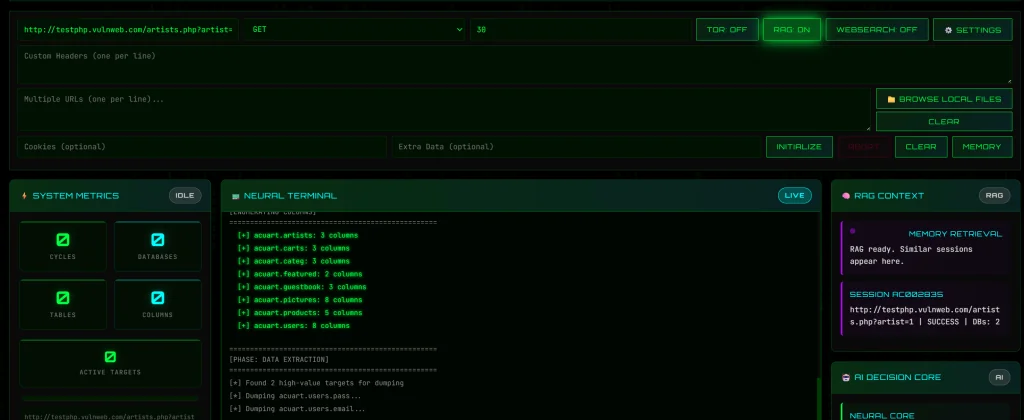Click the lightning bolt System Metrics icon

[x=24, y=196]
